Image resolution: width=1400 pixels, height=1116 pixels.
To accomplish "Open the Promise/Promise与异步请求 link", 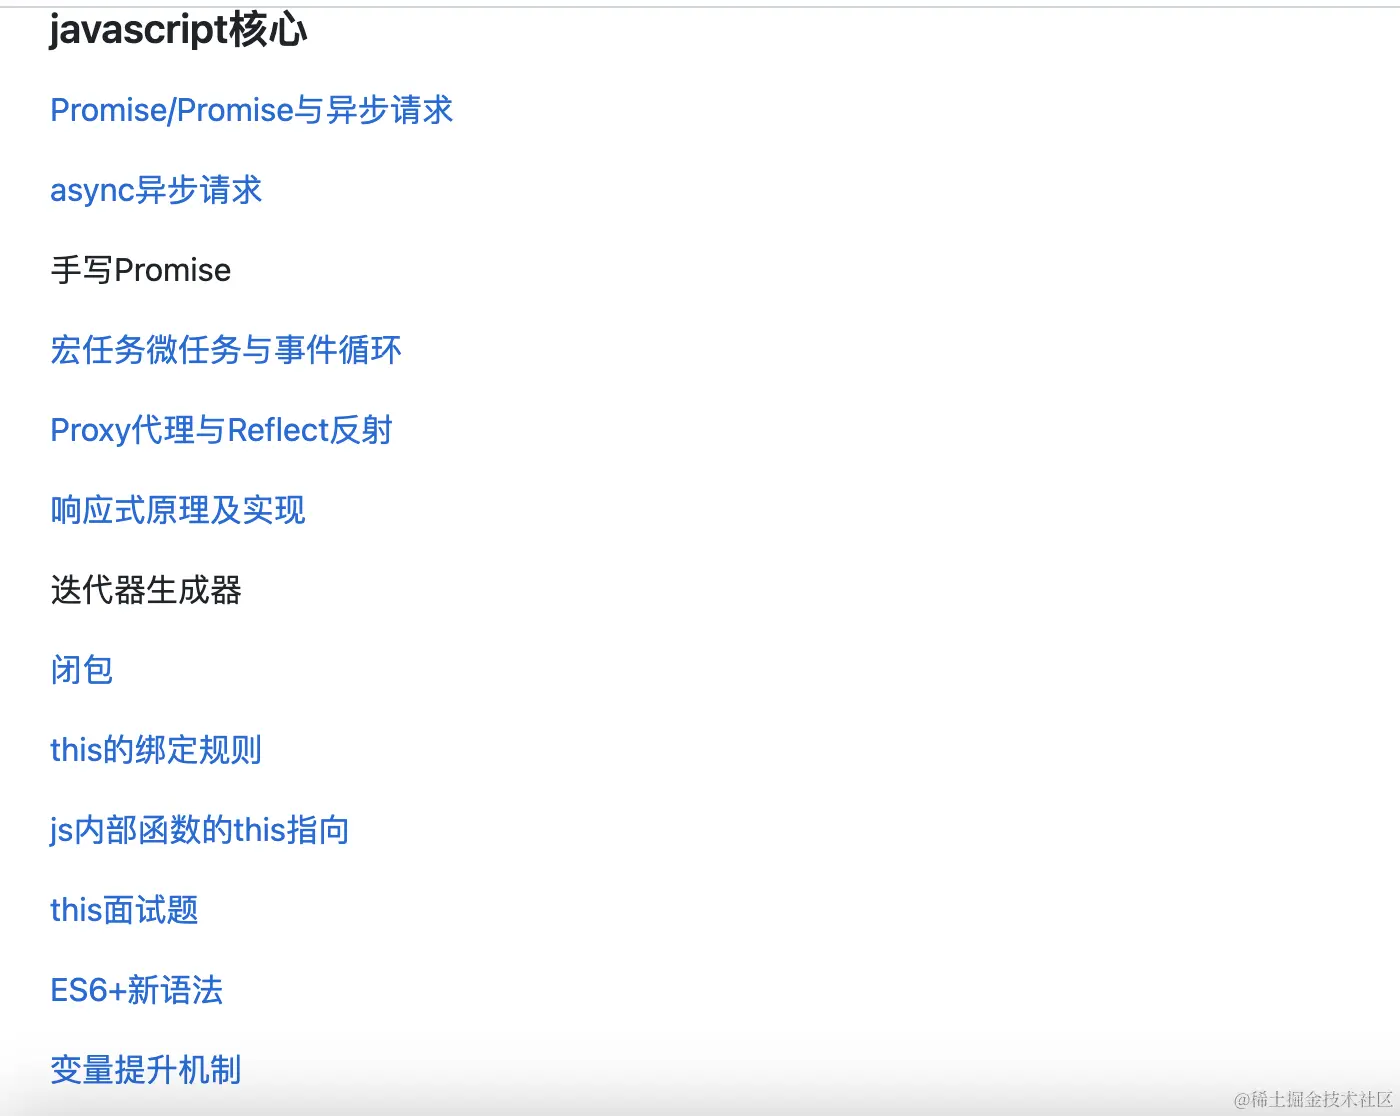I will (252, 110).
